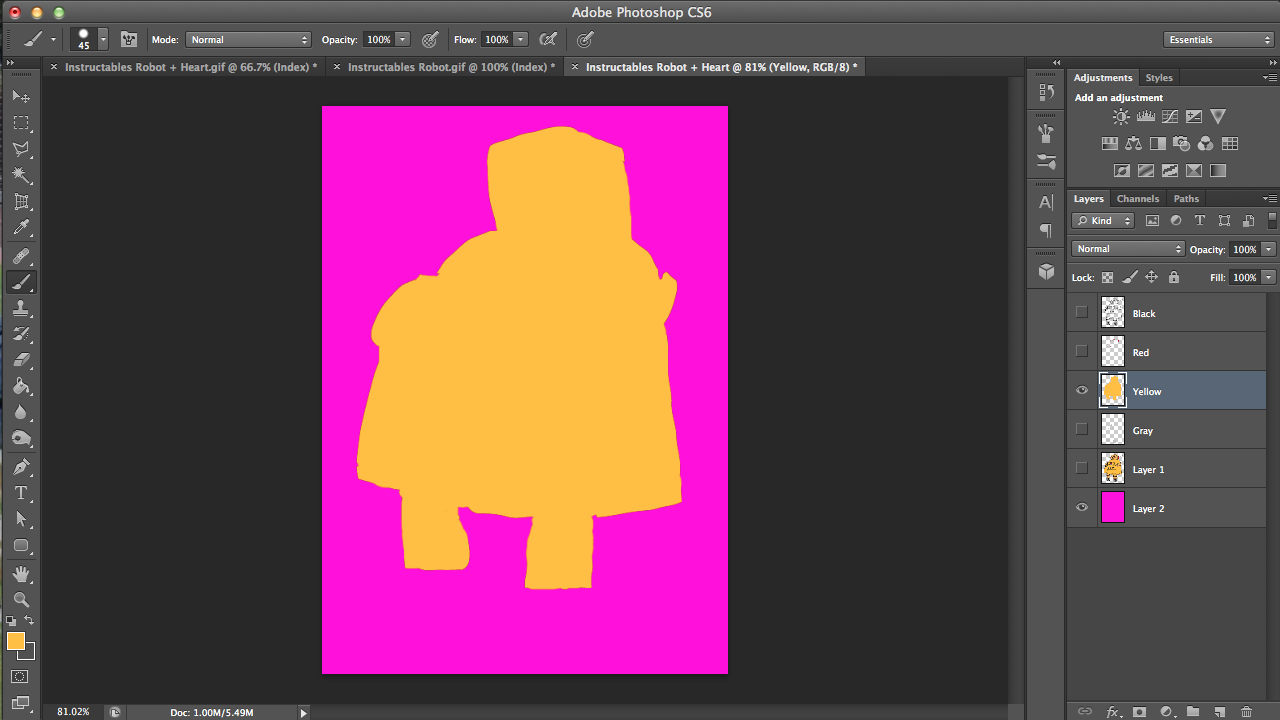
Task: Toggle airbrush build-up mode
Action: tap(548, 40)
